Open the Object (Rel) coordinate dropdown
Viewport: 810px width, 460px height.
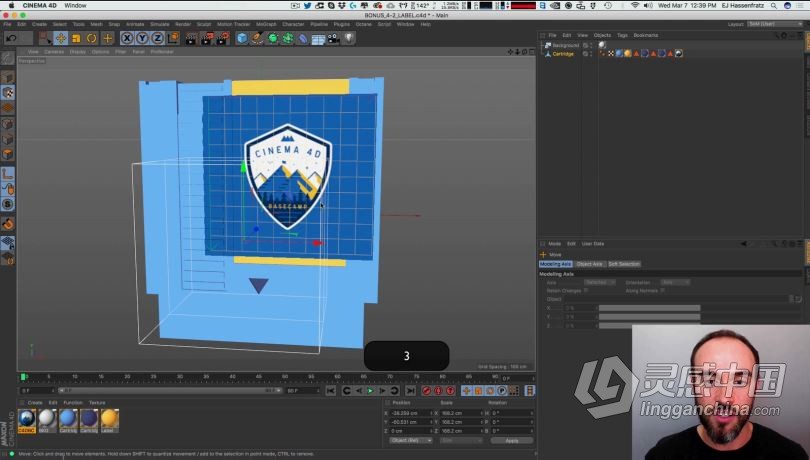411,440
